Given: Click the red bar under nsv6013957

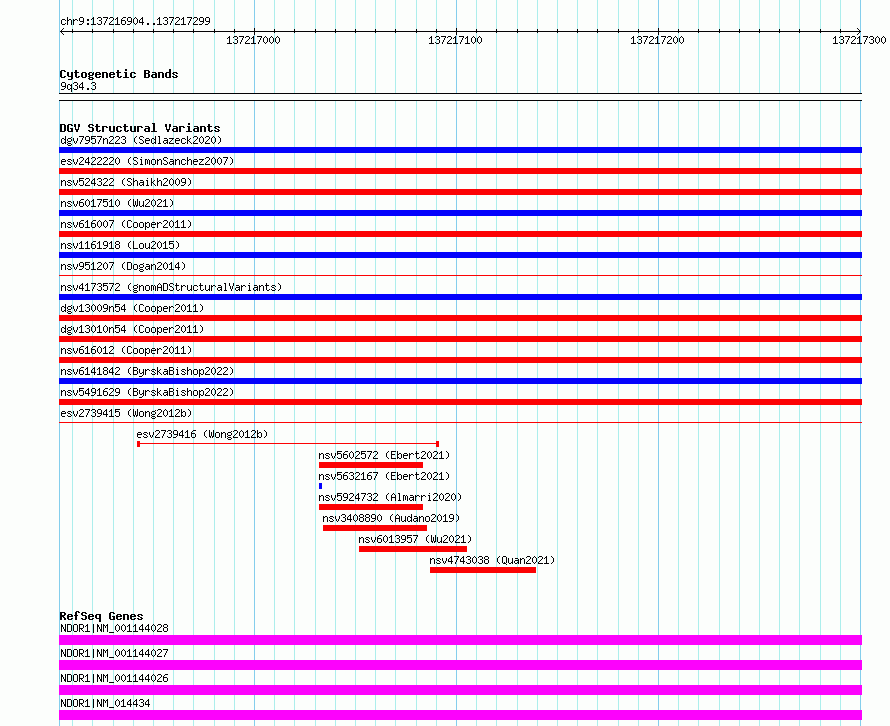Looking at the screenshot, I should (x=413, y=549).
